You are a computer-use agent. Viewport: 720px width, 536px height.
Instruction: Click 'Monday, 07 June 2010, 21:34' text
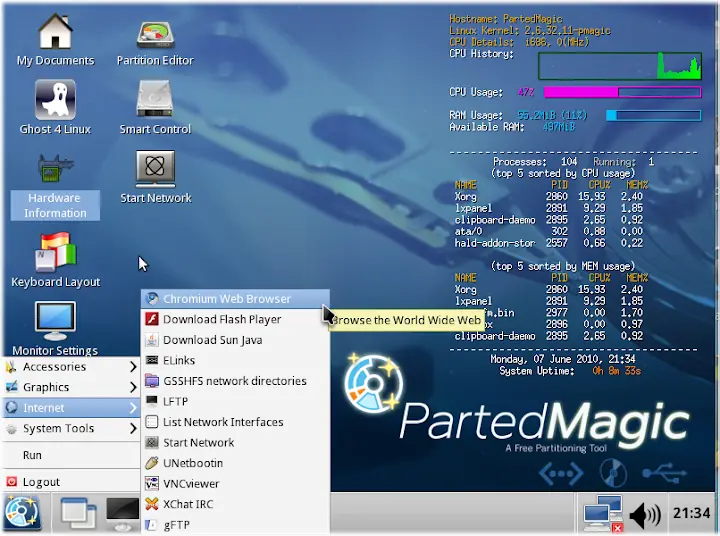click(x=563, y=359)
